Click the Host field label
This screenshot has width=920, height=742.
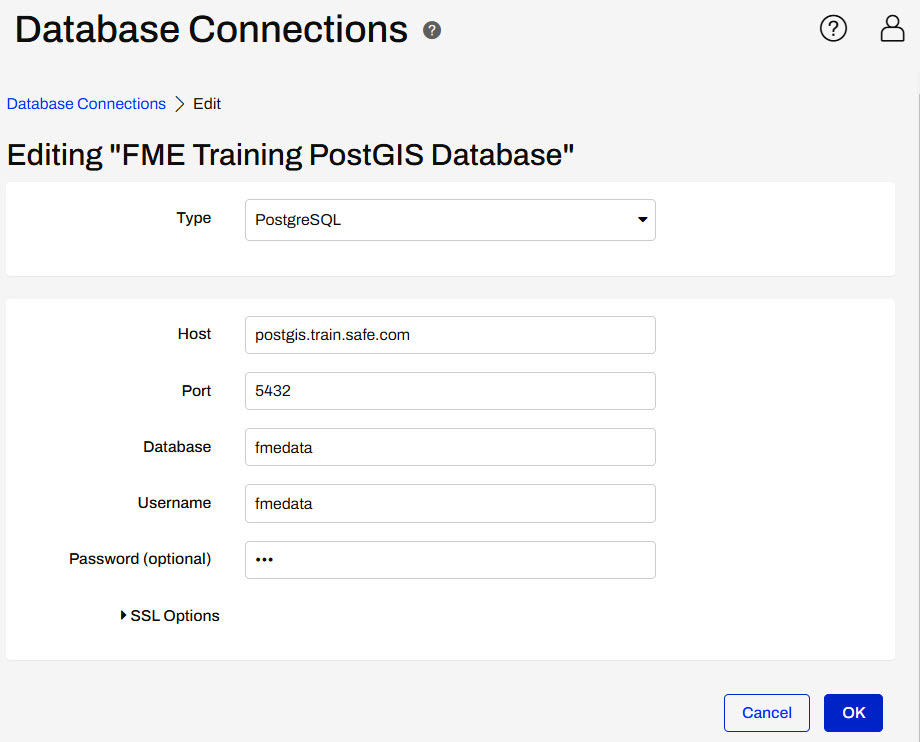[x=194, y=334]
